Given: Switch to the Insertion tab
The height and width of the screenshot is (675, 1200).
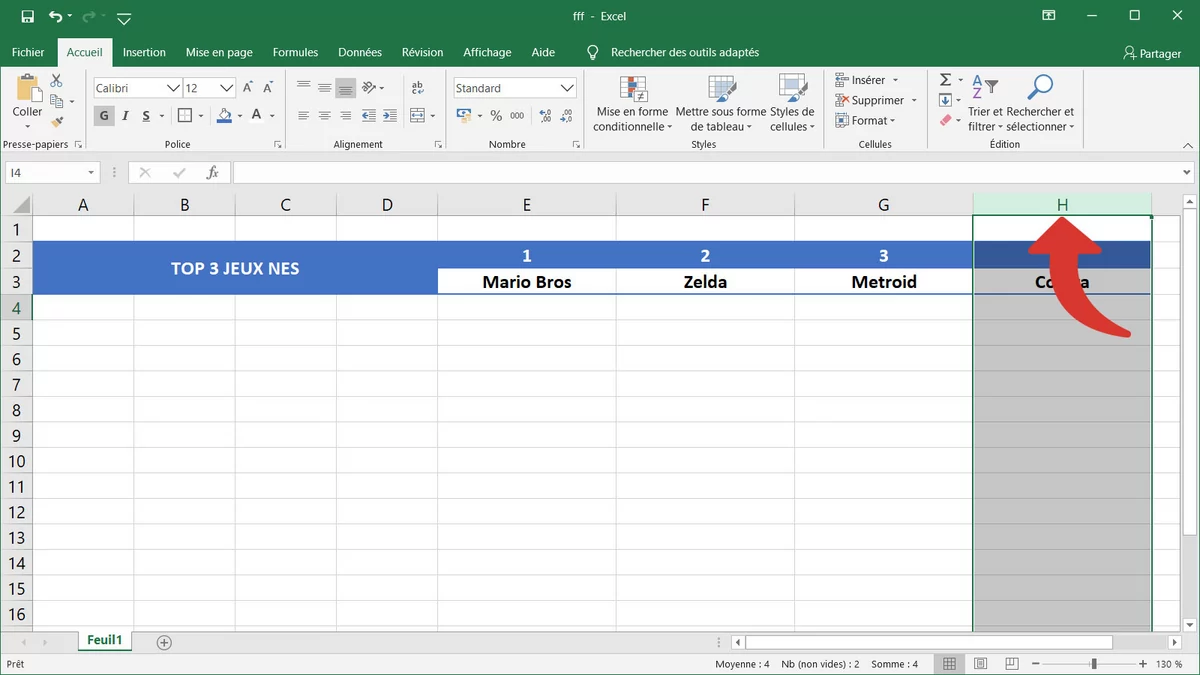Looking at the screenshot, I should (144, 52).
